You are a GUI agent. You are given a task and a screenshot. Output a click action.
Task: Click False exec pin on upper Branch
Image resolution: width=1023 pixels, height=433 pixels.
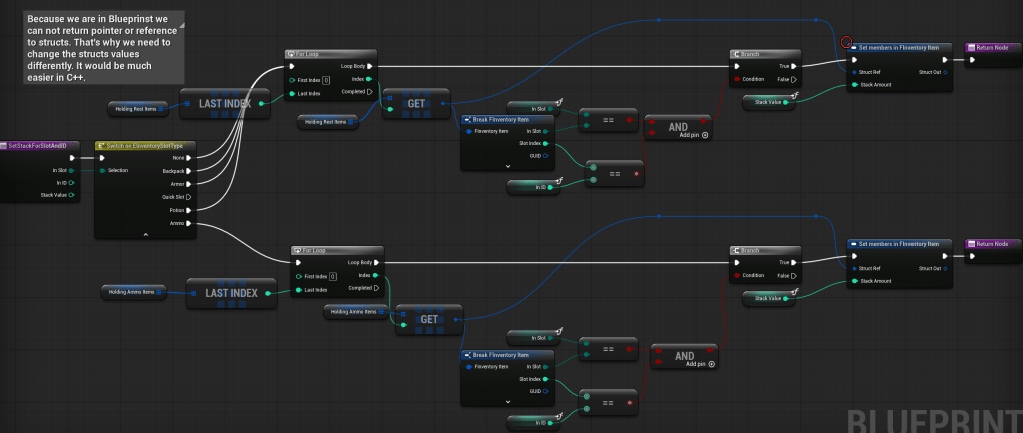coord(794,79)
